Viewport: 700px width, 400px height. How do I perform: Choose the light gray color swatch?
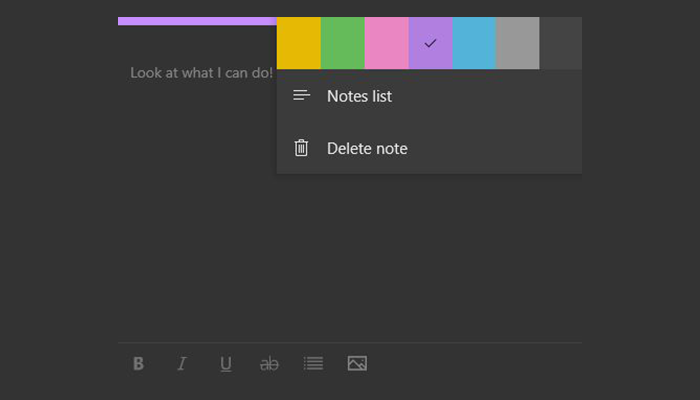[x=518, y=43]
